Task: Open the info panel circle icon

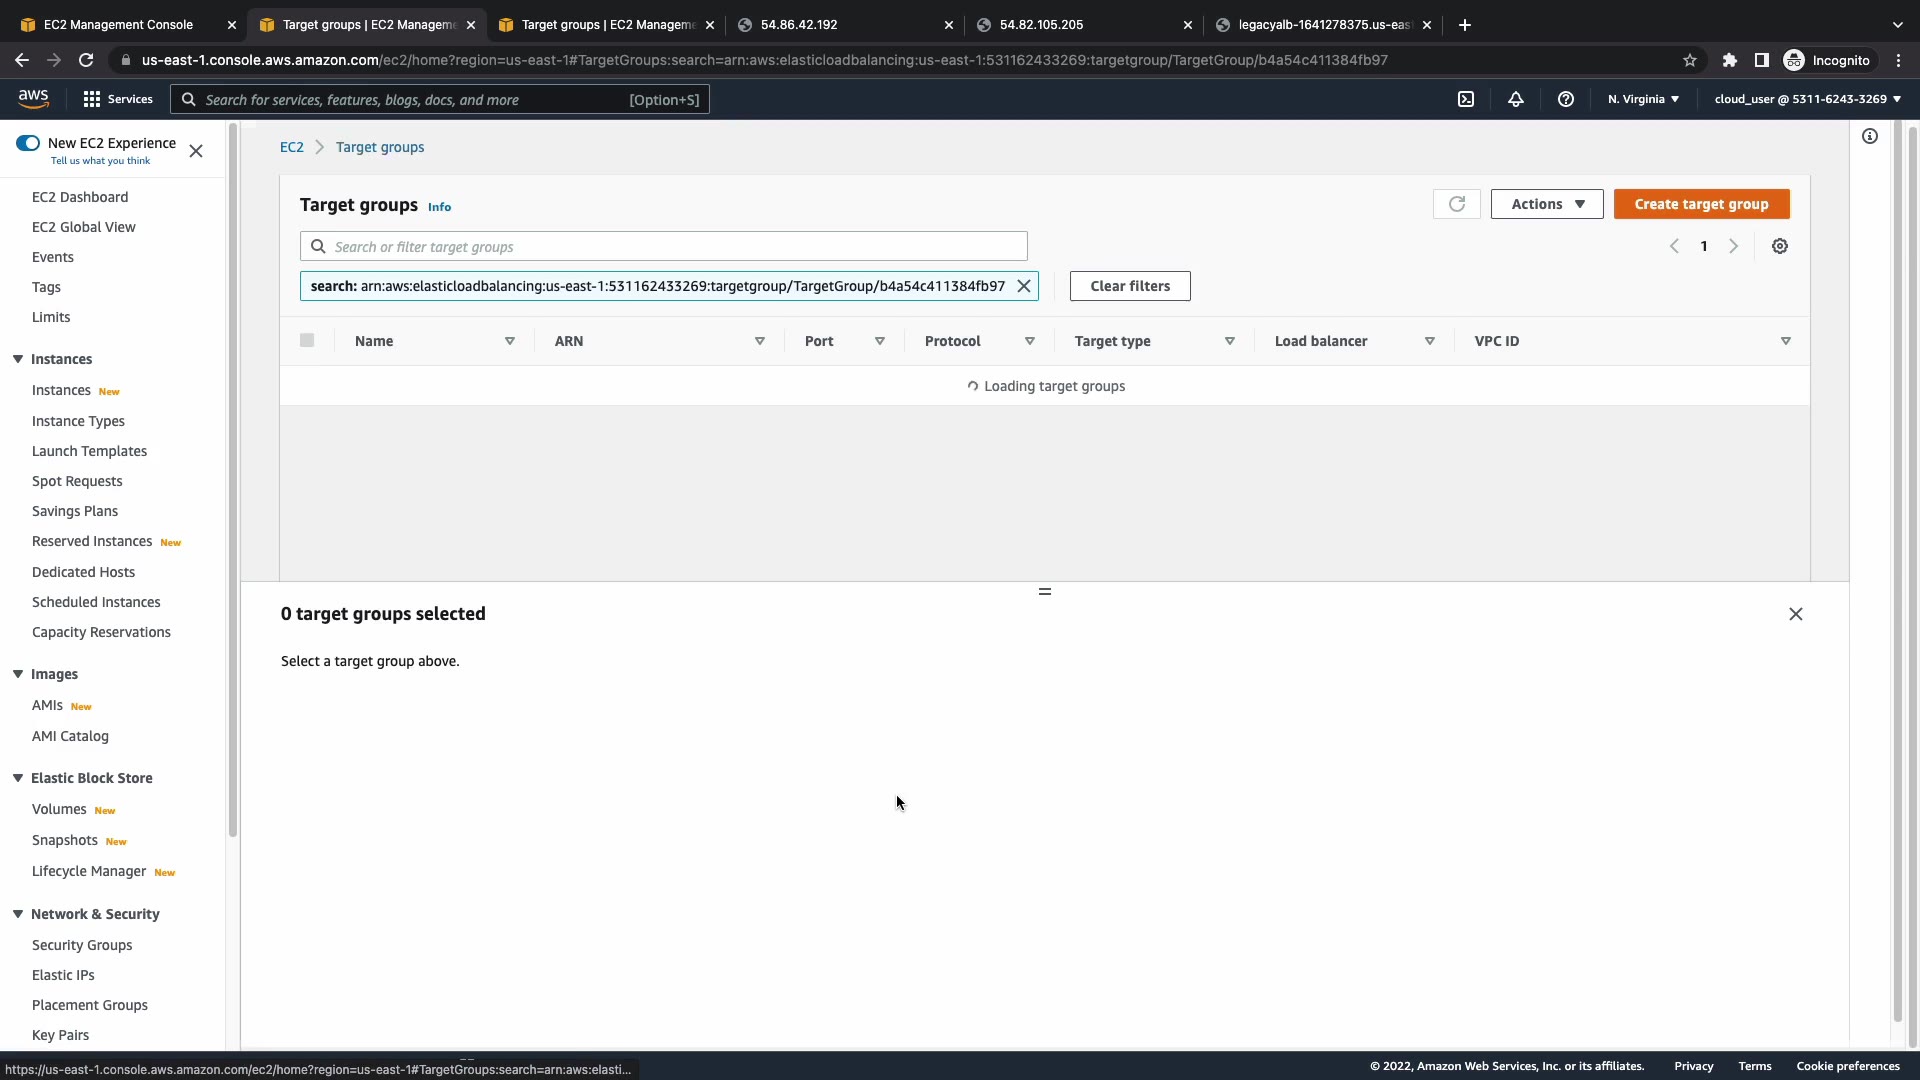Action: tap(1870, 136)
